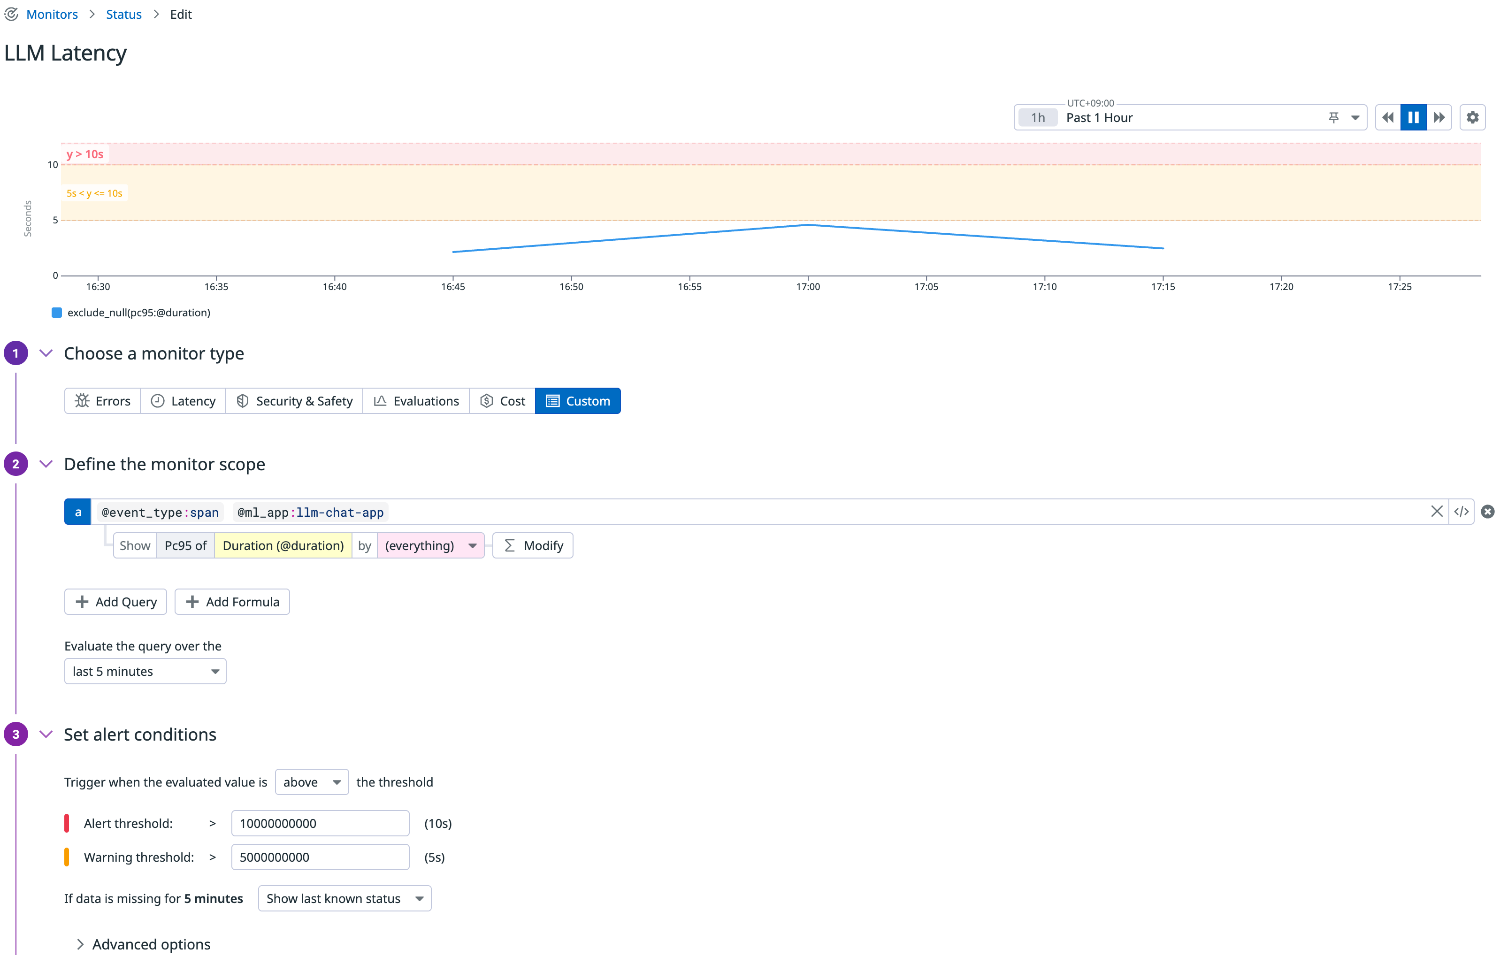Click the blue legend swatch for exclude_null series

click(57, 313)
